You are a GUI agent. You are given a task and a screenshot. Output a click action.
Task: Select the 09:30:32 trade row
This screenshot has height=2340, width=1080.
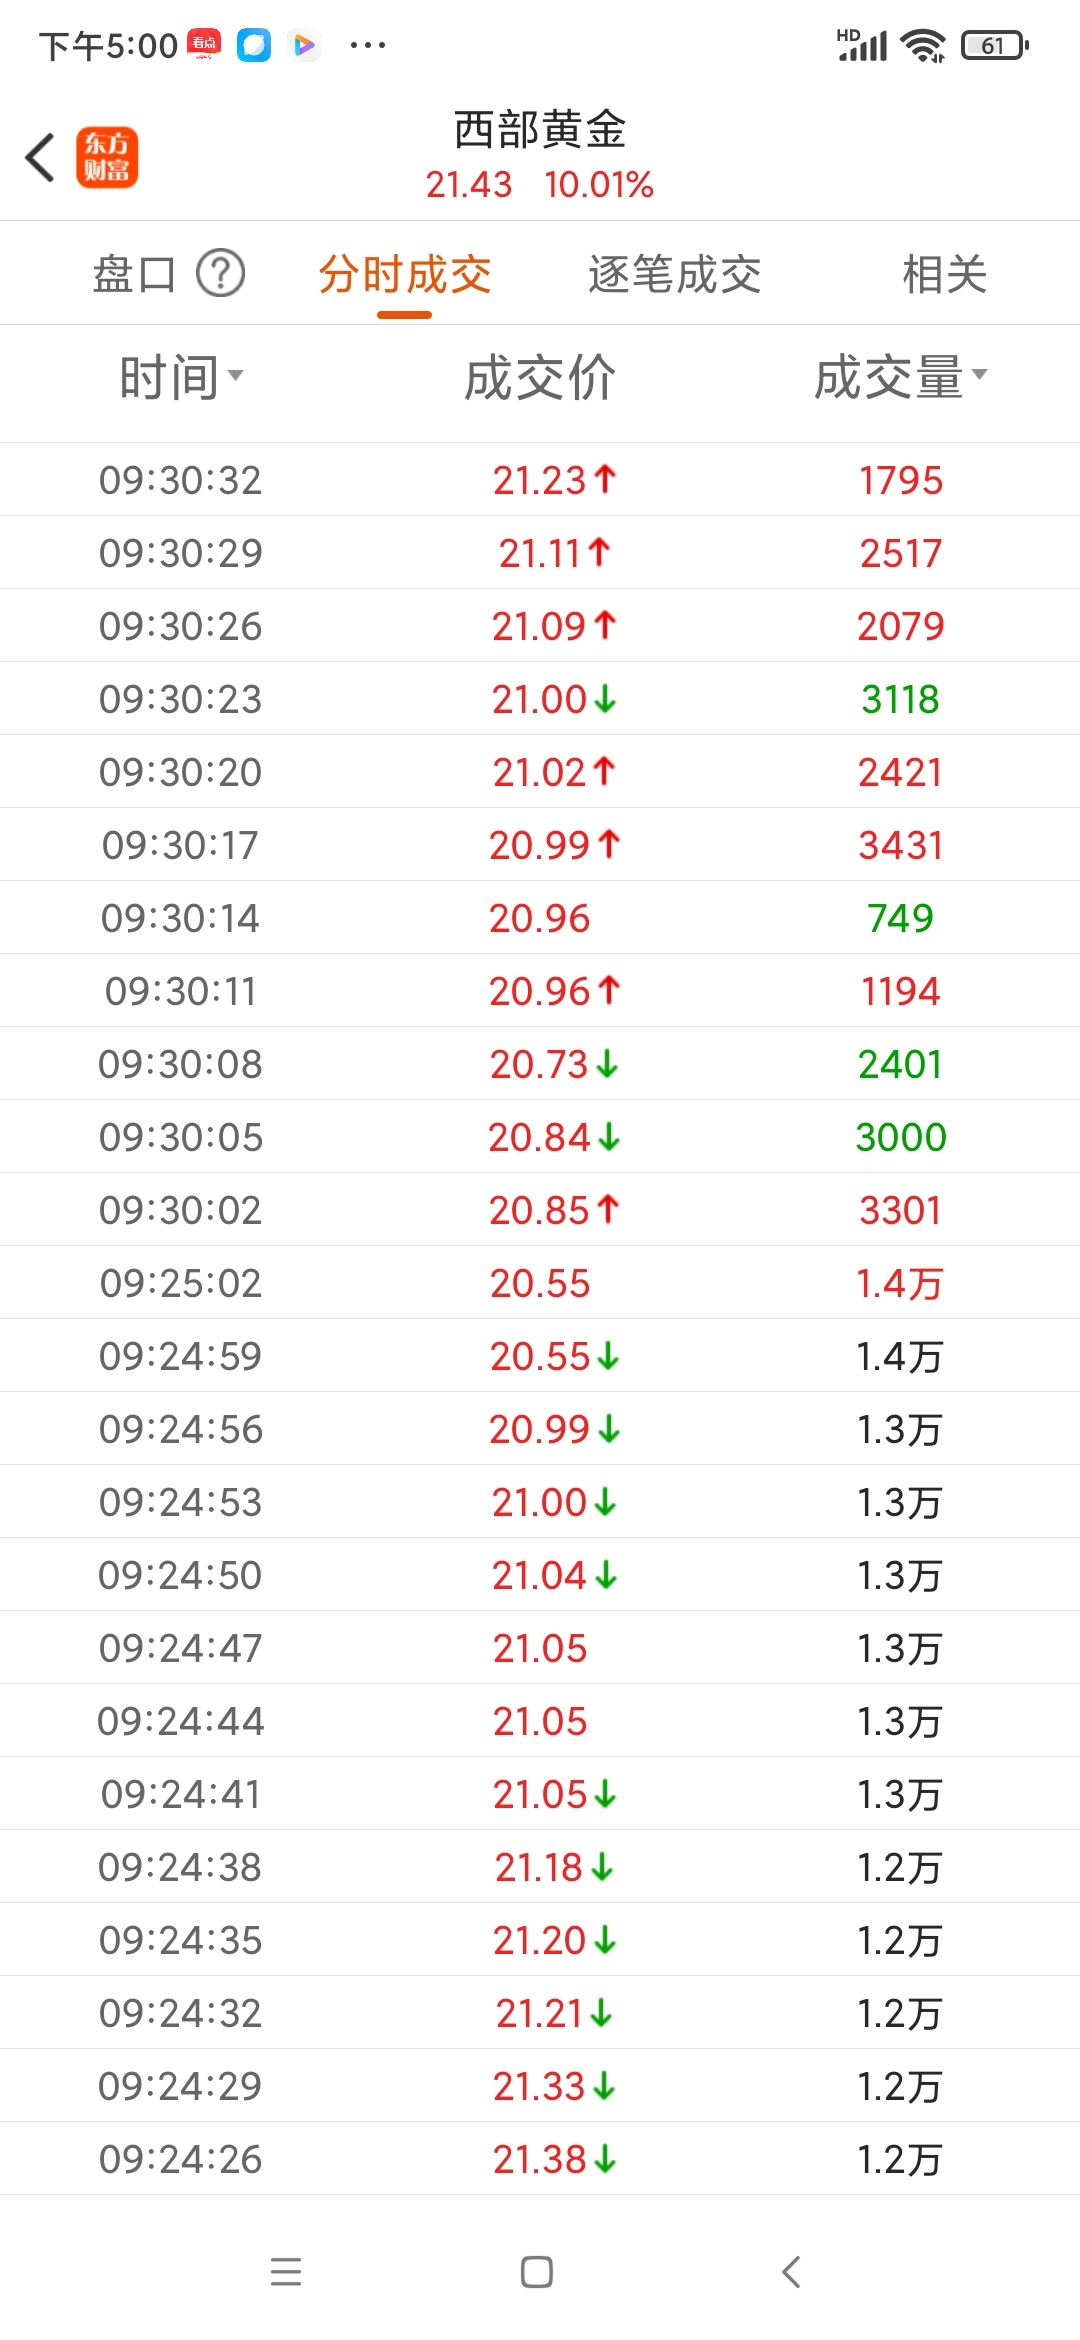point(540,480)
